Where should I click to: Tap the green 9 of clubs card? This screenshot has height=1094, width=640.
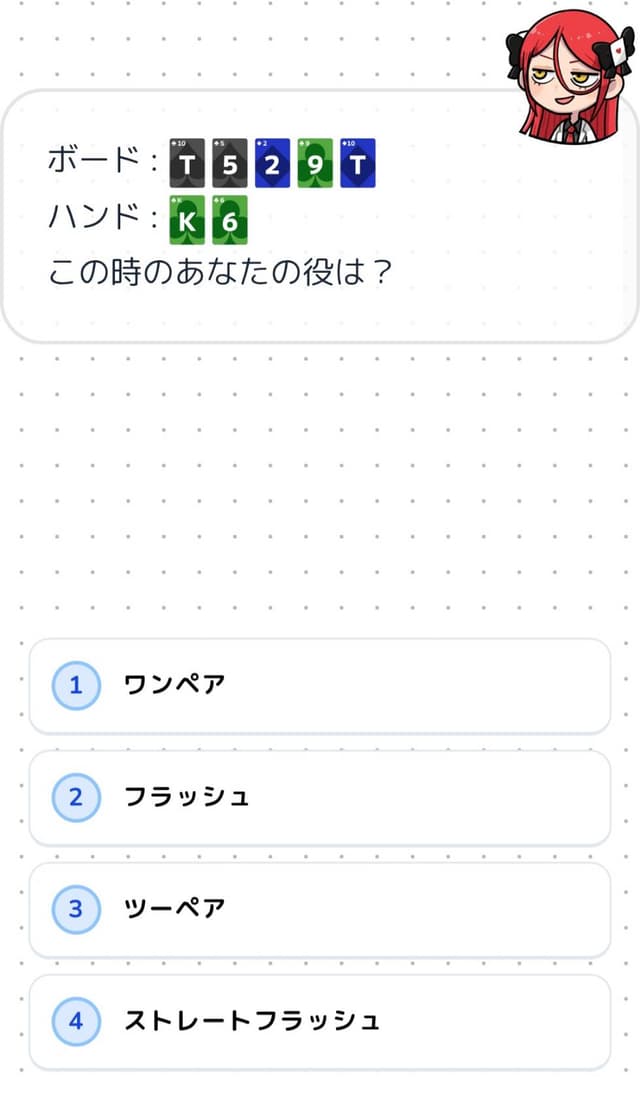315,163
